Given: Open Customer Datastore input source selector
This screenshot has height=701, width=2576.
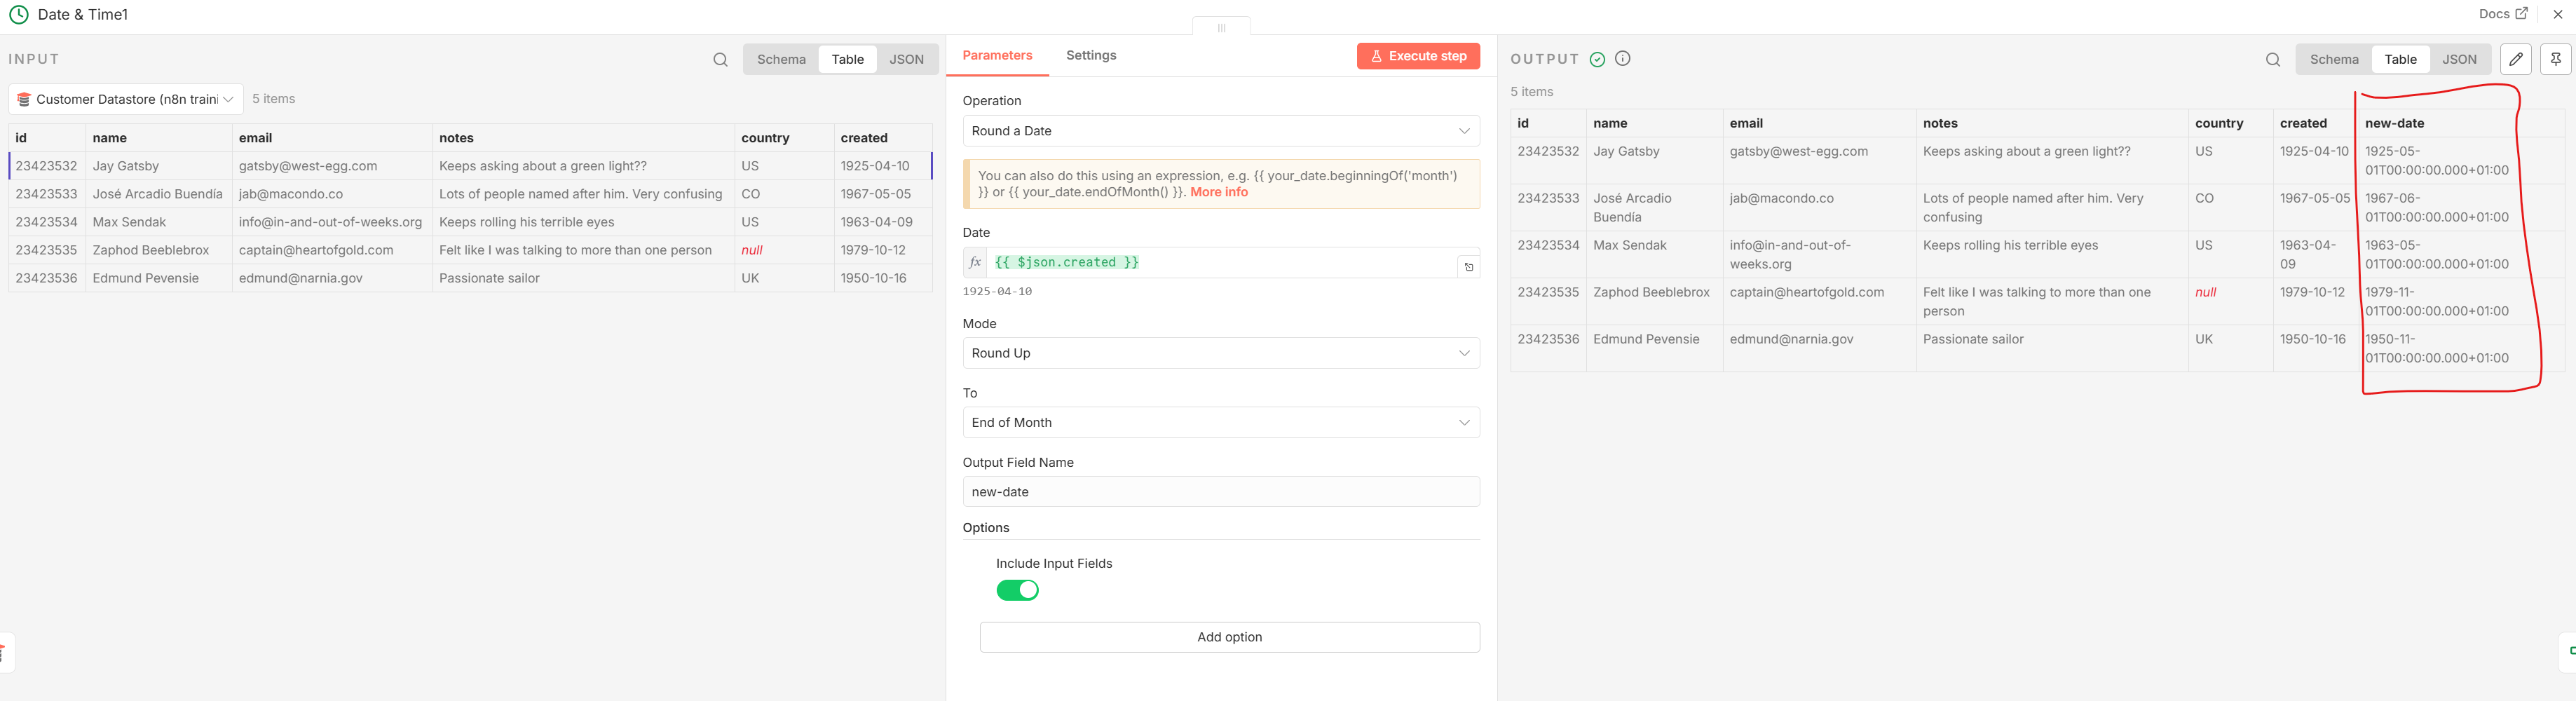Looking at the screenshot, I should pos(126,99).
